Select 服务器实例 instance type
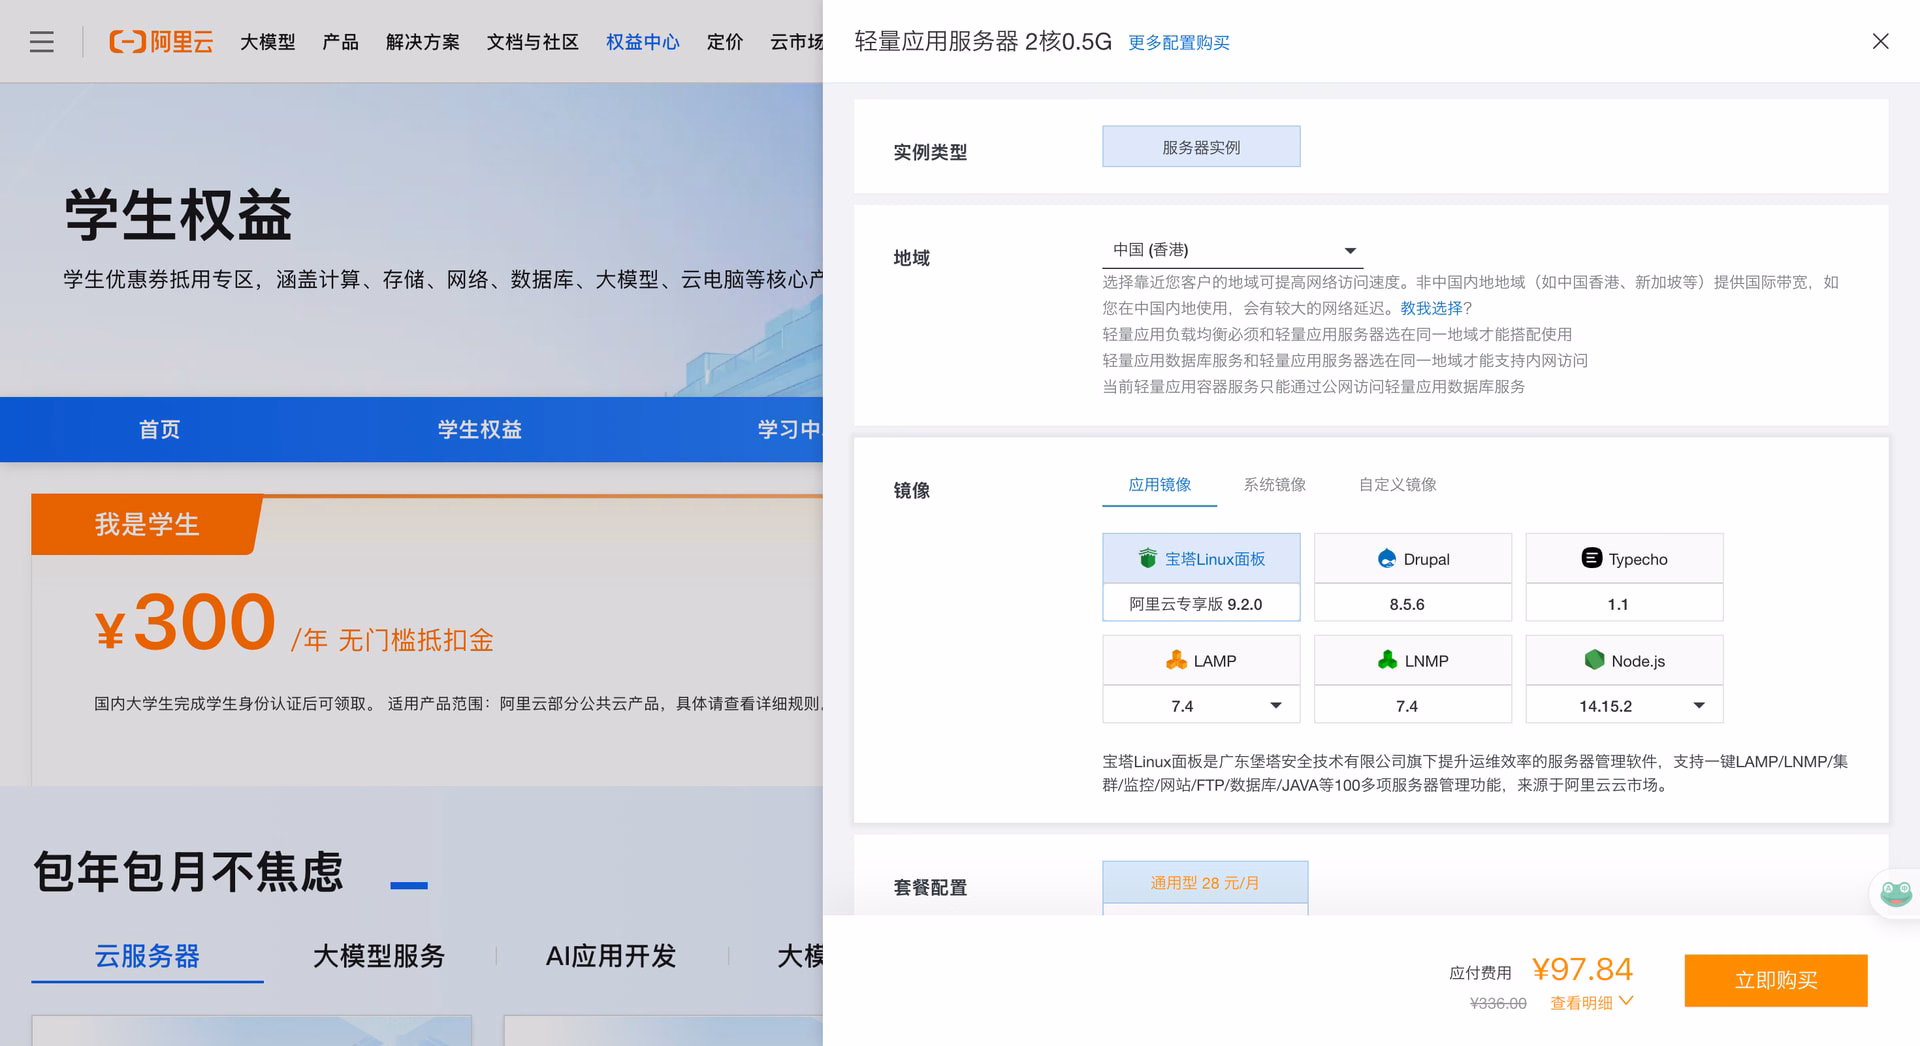 1201,147
